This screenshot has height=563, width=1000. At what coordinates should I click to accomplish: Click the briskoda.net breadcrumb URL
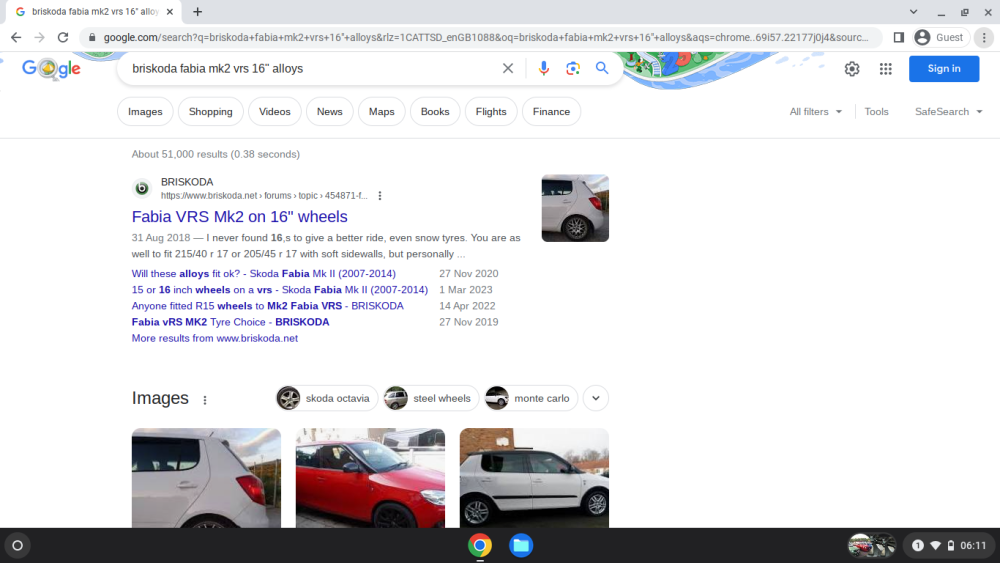(x=264, y=196)
